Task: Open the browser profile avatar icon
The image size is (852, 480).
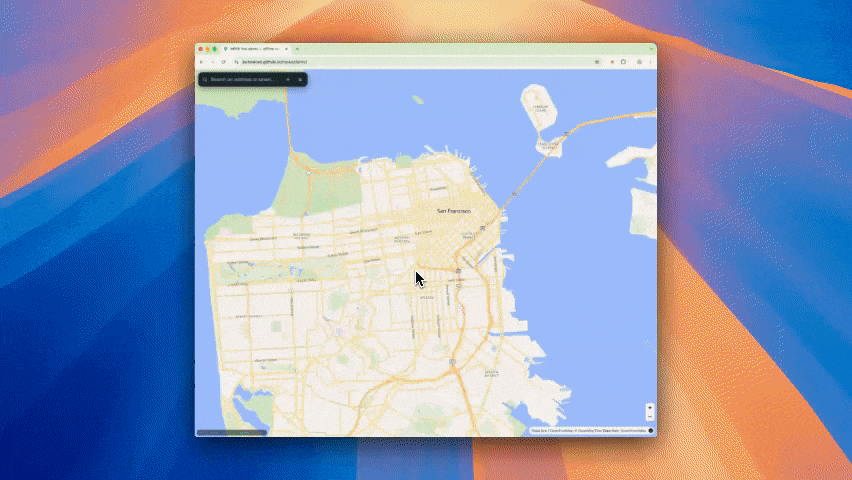Action: point(640,62)
